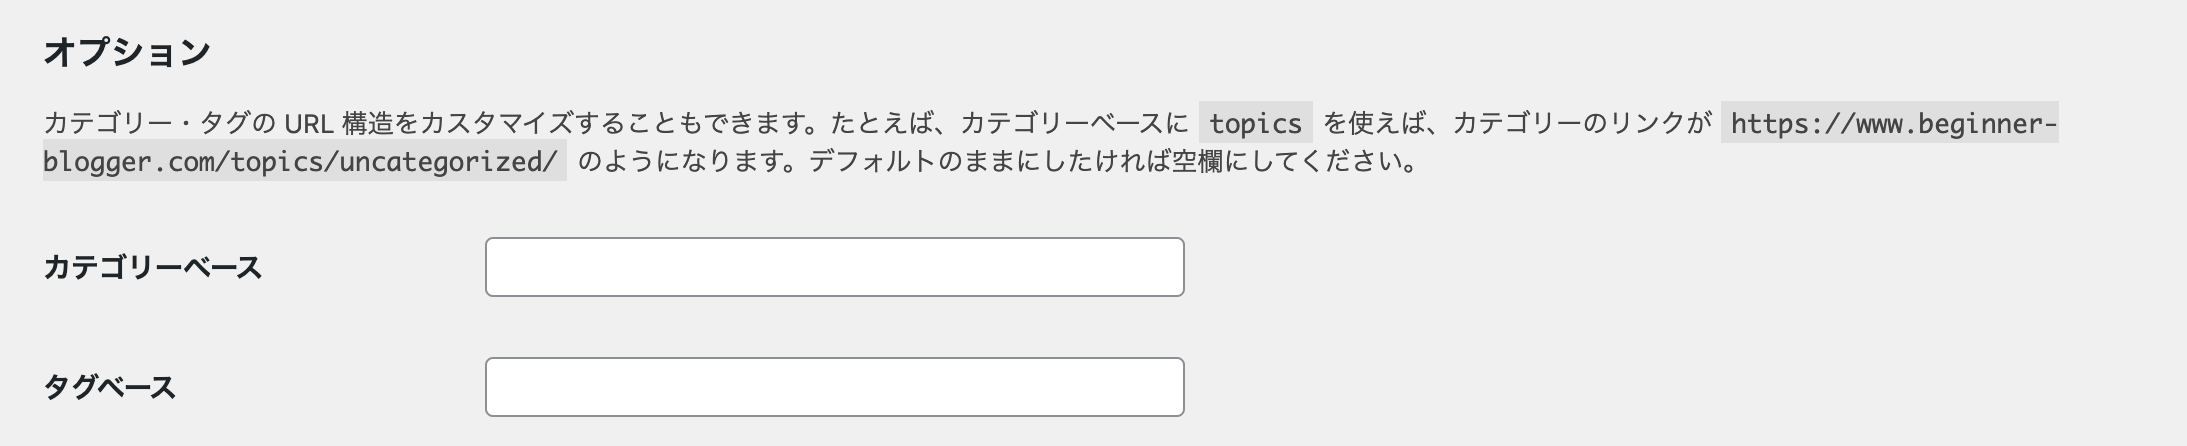Focus the タグベース text box
Screen dimensions: 2187x446
click(834, 387)
